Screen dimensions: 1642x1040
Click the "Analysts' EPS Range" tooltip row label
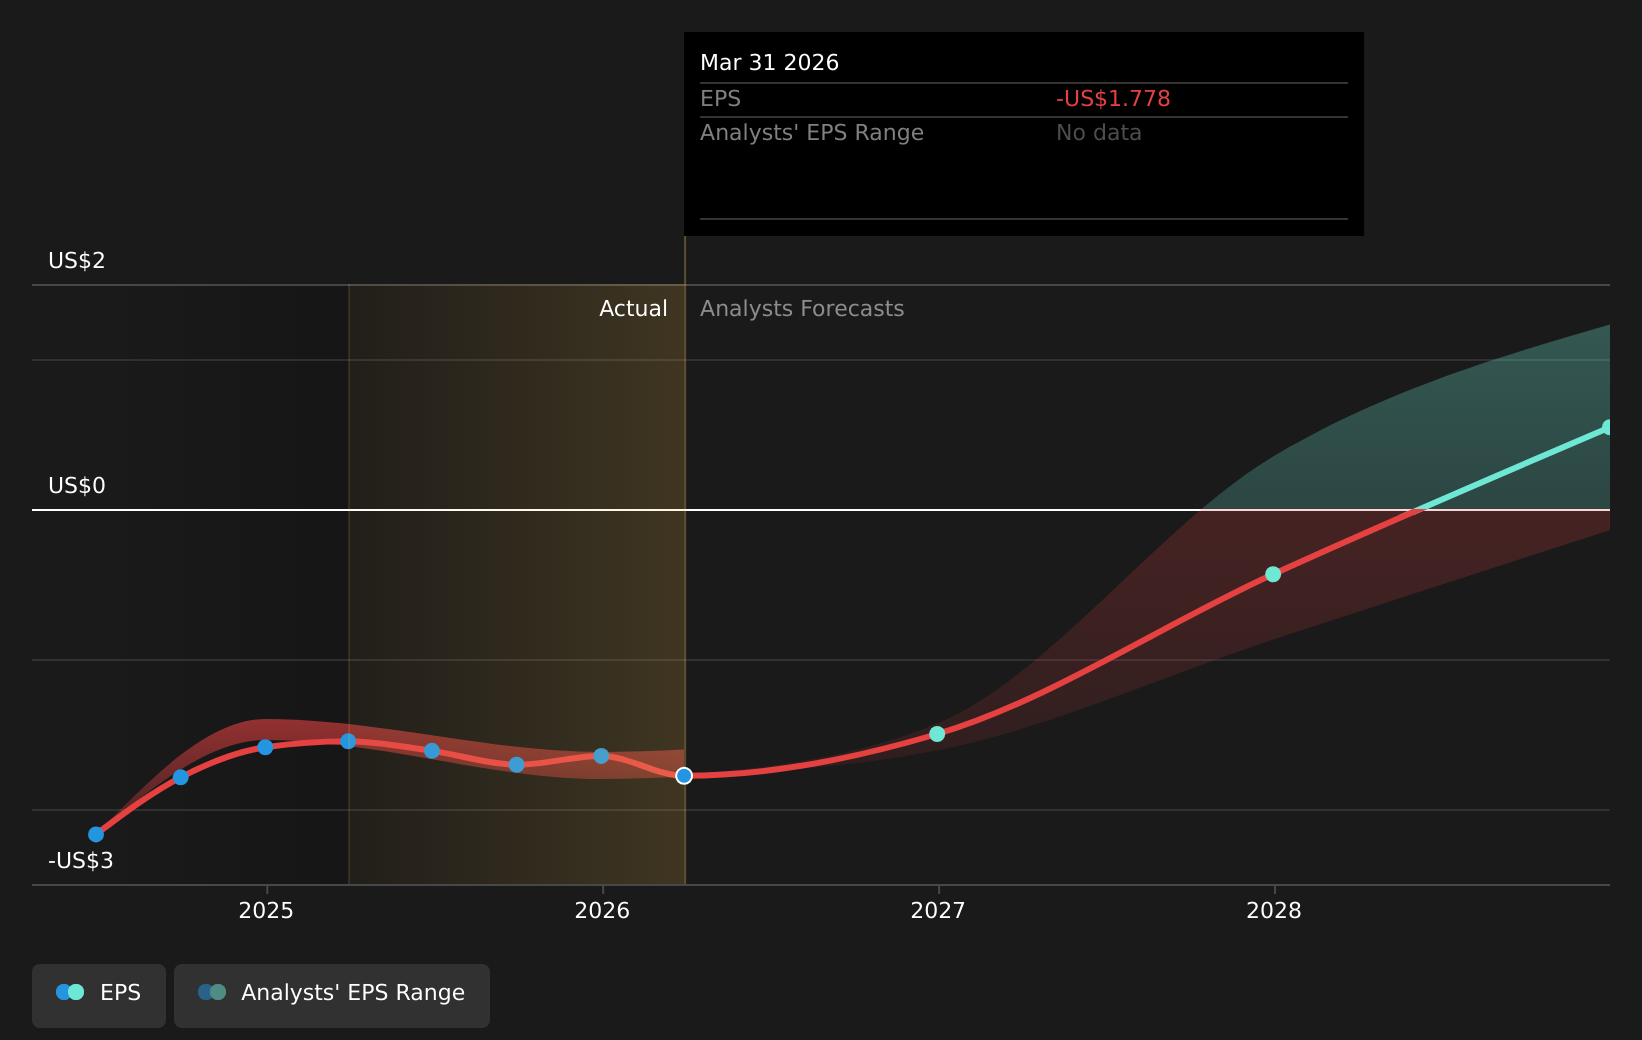pyautogui.click(x=812, y=133)
